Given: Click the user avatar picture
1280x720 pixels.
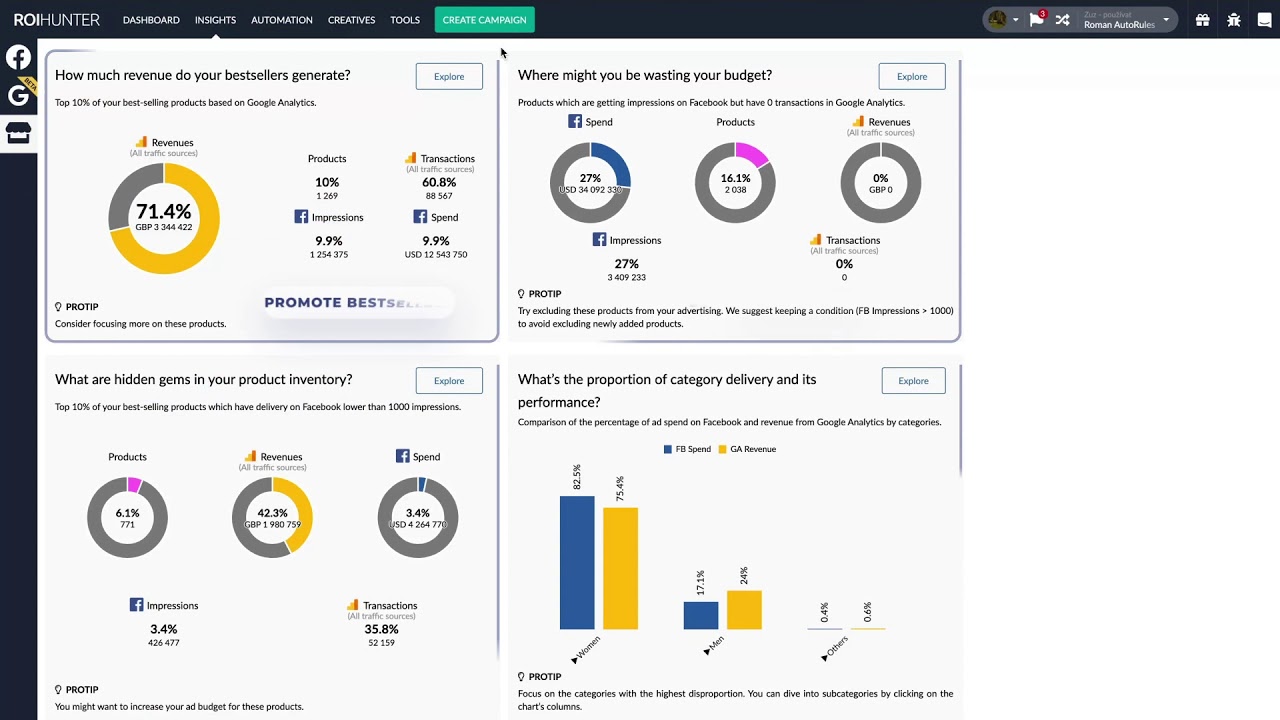Looking at the screenshot, I should click(x=997, y=19).
